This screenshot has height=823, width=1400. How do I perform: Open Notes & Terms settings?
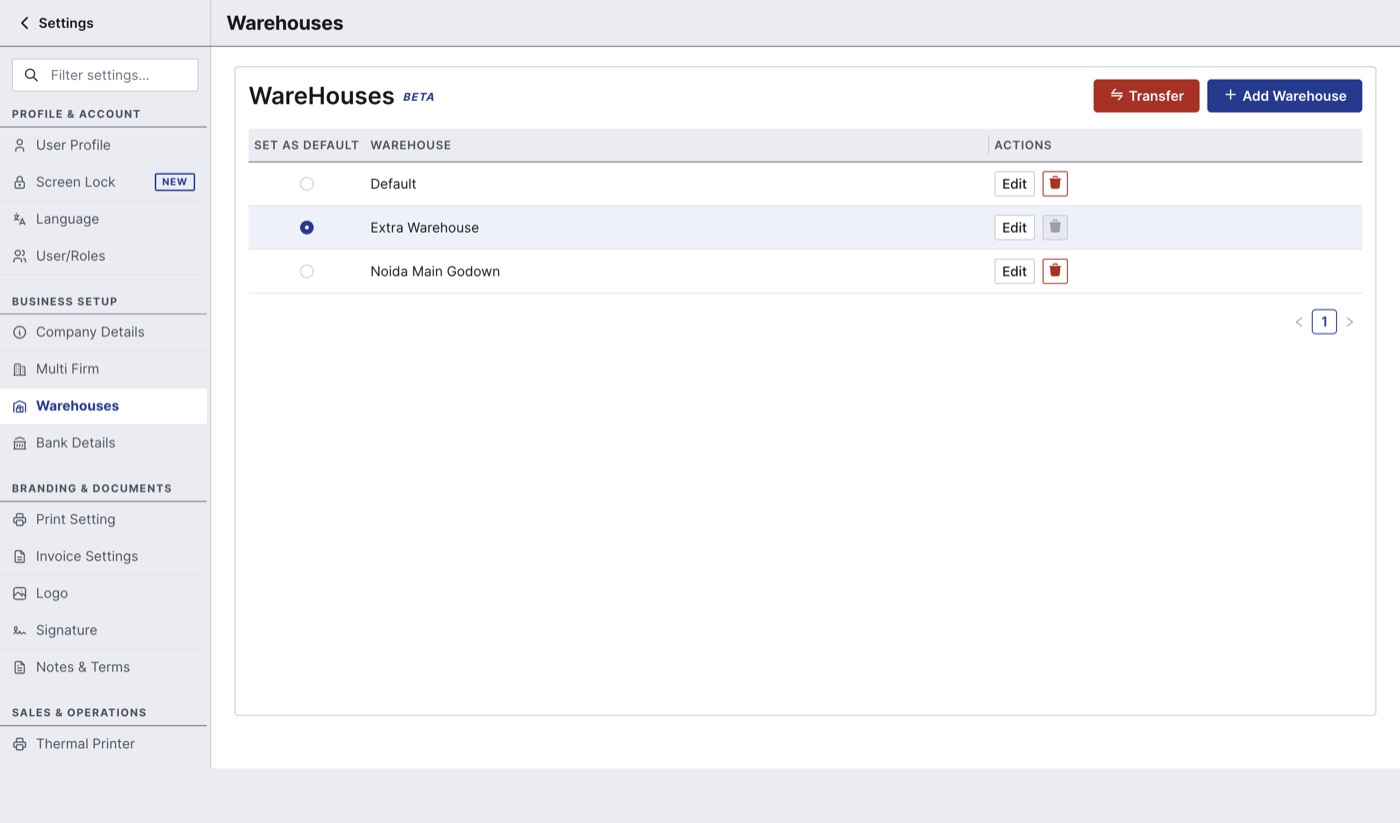click(104, 668)
